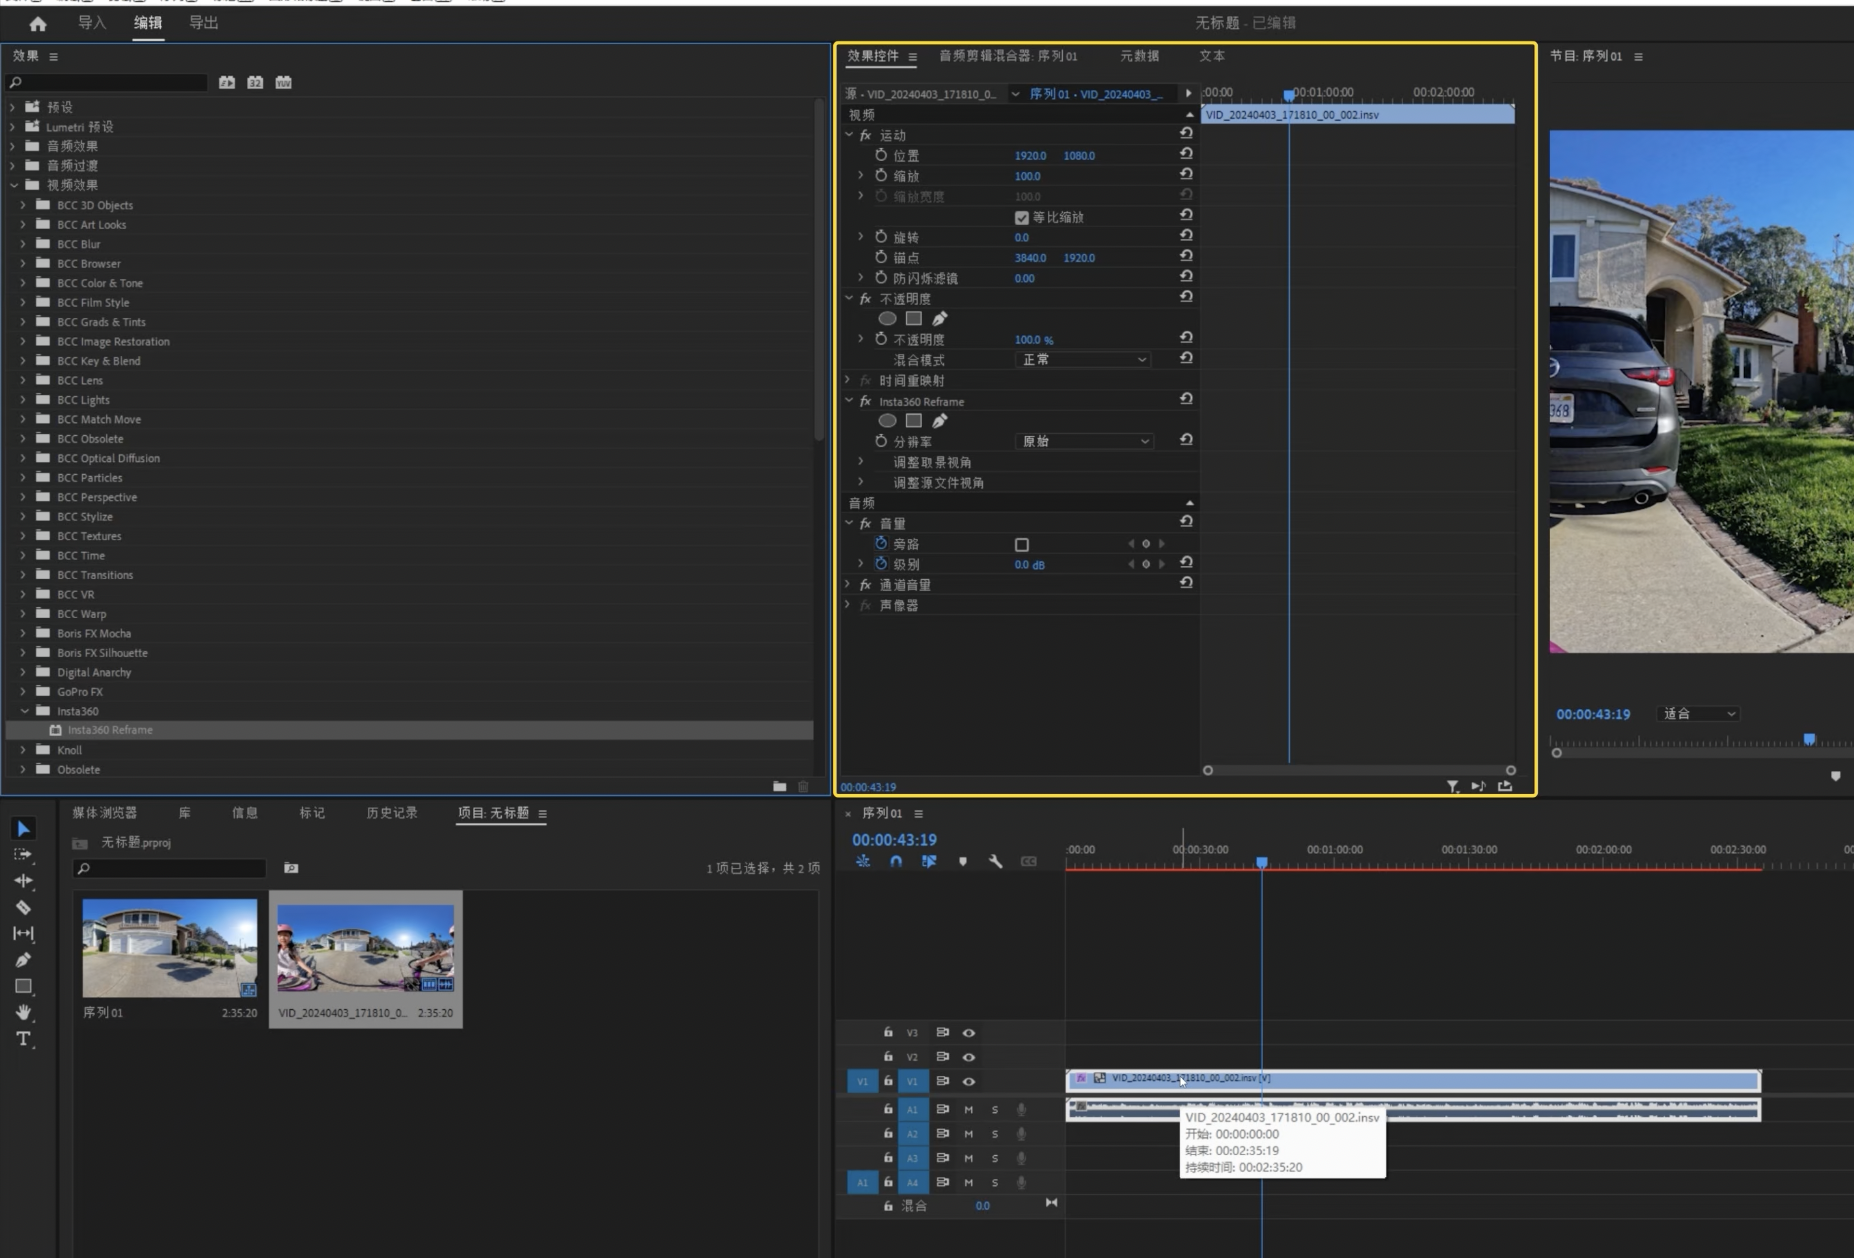The image size is (1854, 1258).
Task: Click the Home icon in the top bar
Action: [x=38, y=23]
